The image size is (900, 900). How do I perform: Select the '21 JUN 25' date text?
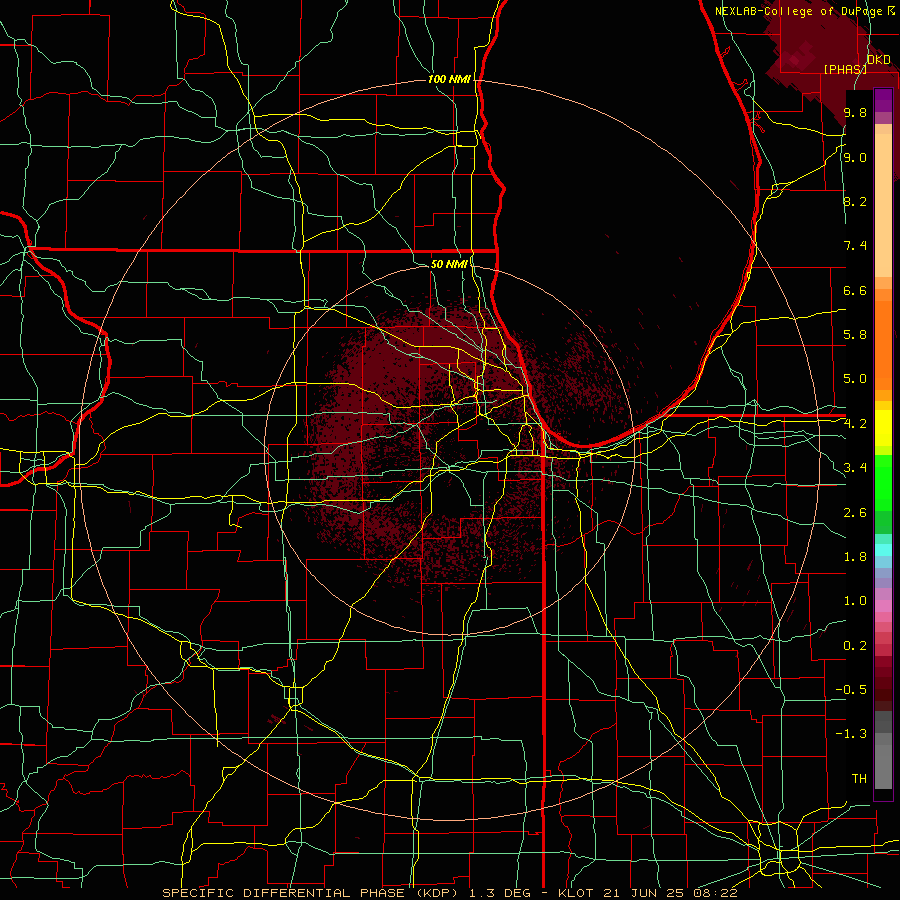click(x=645, y=893)
